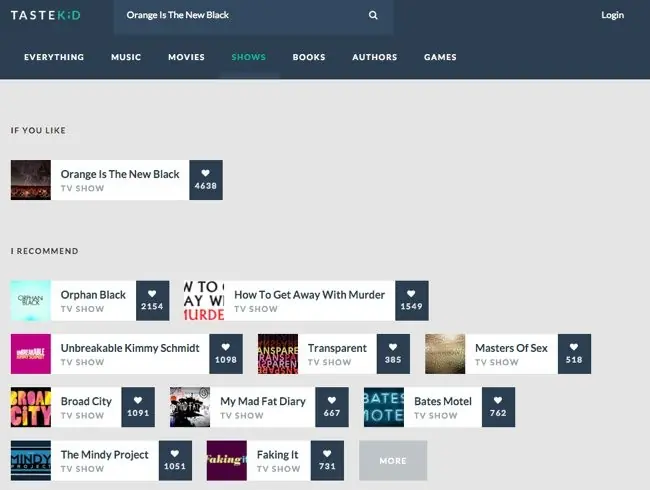Switch to the Books tab

point(309,57)
